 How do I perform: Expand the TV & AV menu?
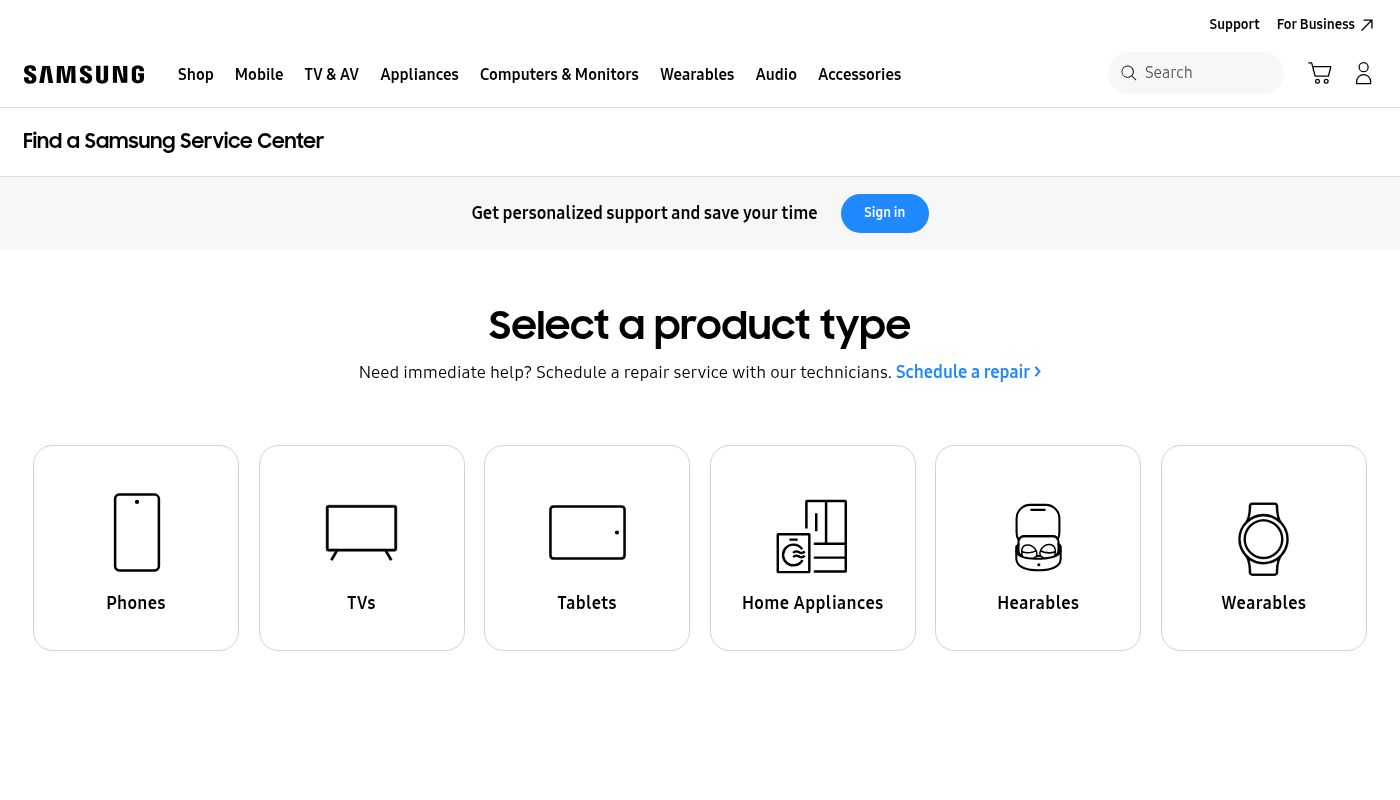coord(331,75)
